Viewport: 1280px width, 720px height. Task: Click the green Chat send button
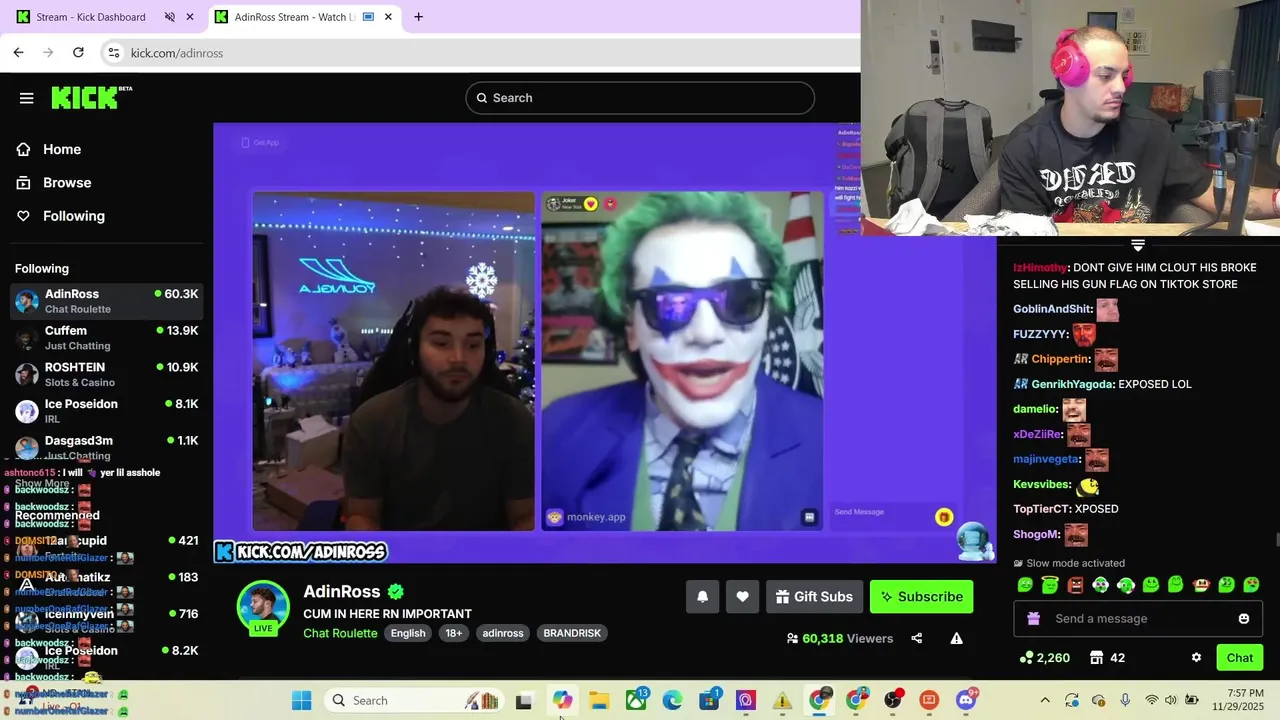(1239, 658)
